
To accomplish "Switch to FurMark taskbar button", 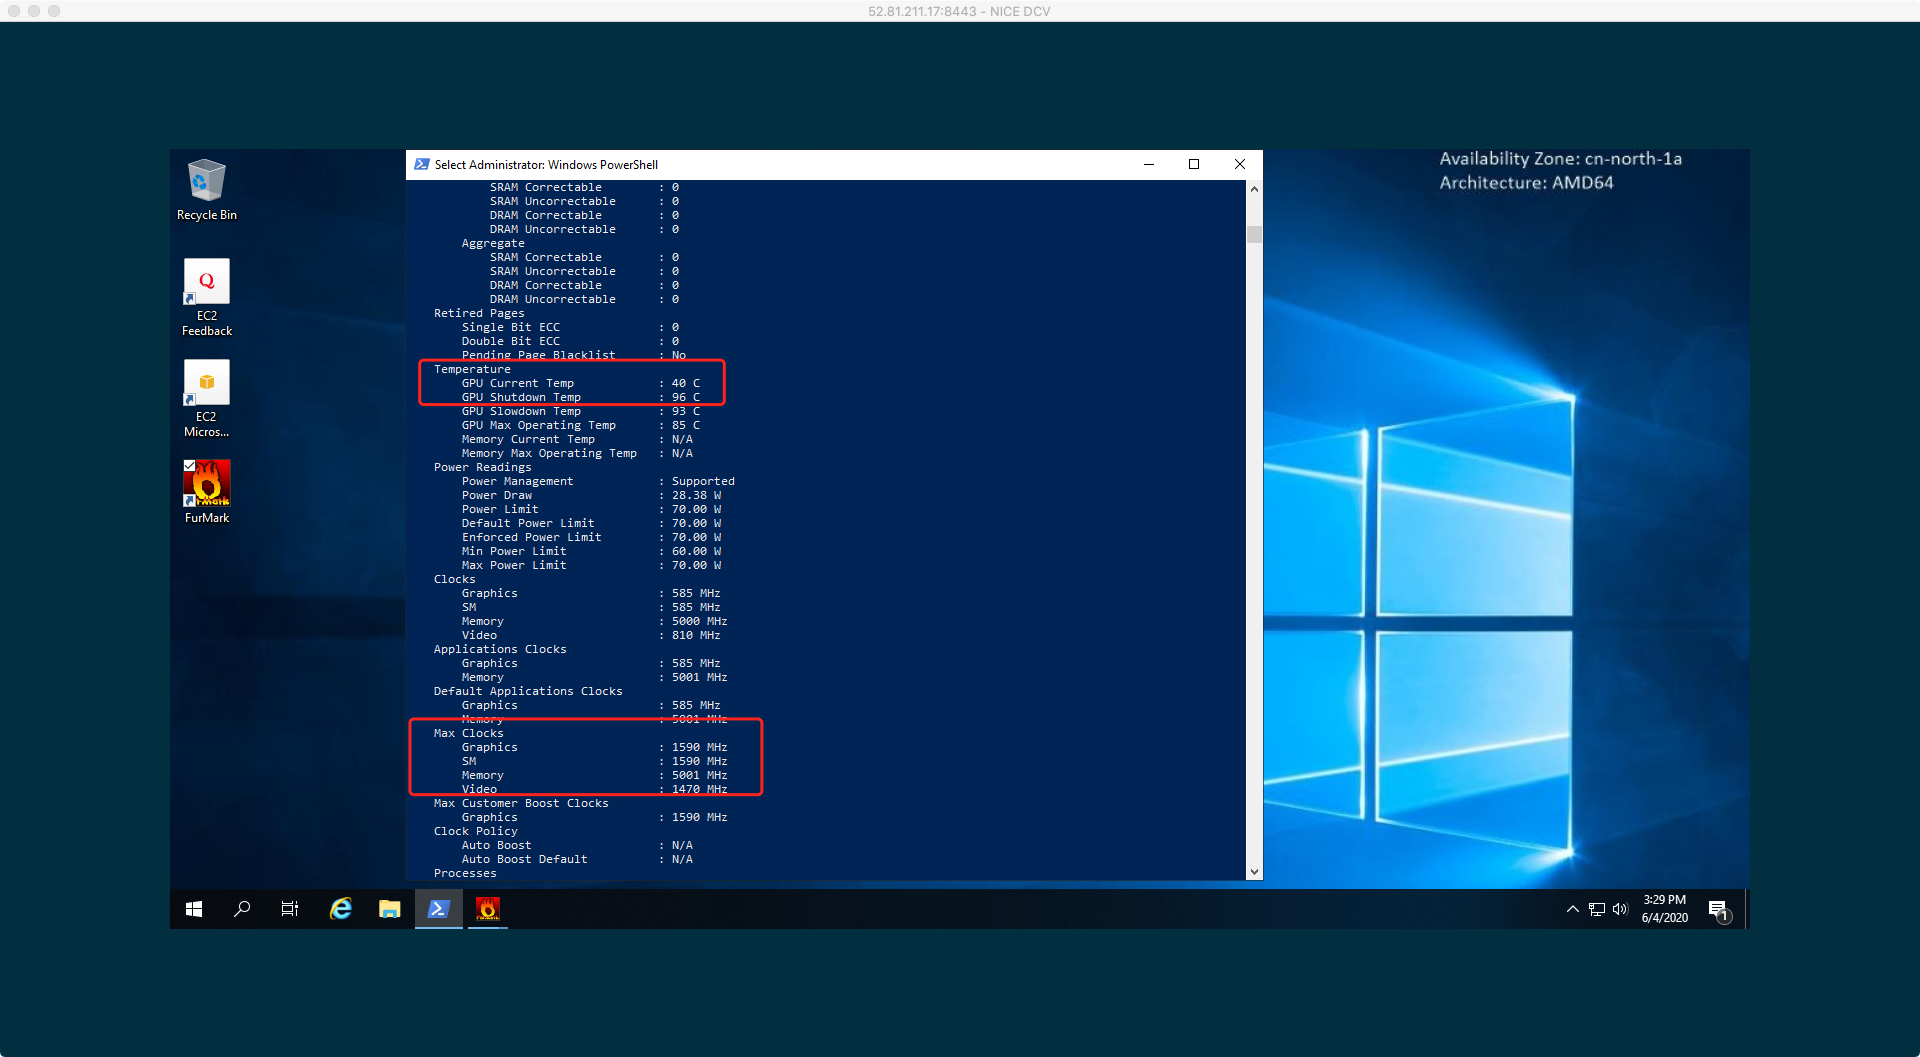I will coord(487,909).
